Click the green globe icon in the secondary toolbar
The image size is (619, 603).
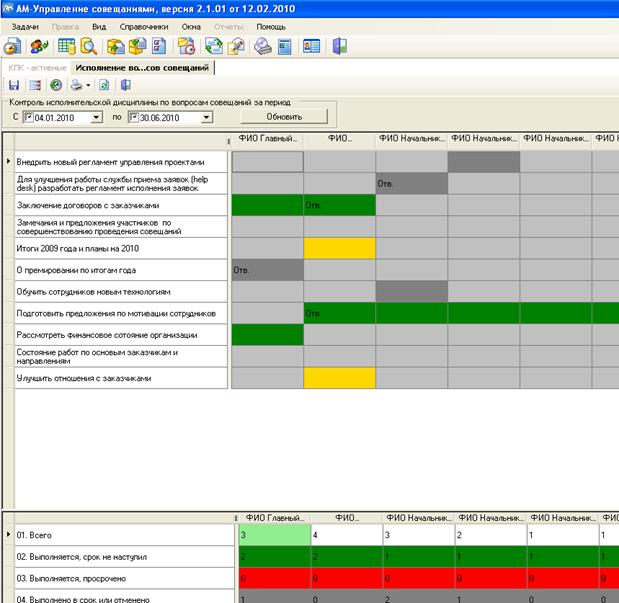click(x=56, y=86)
